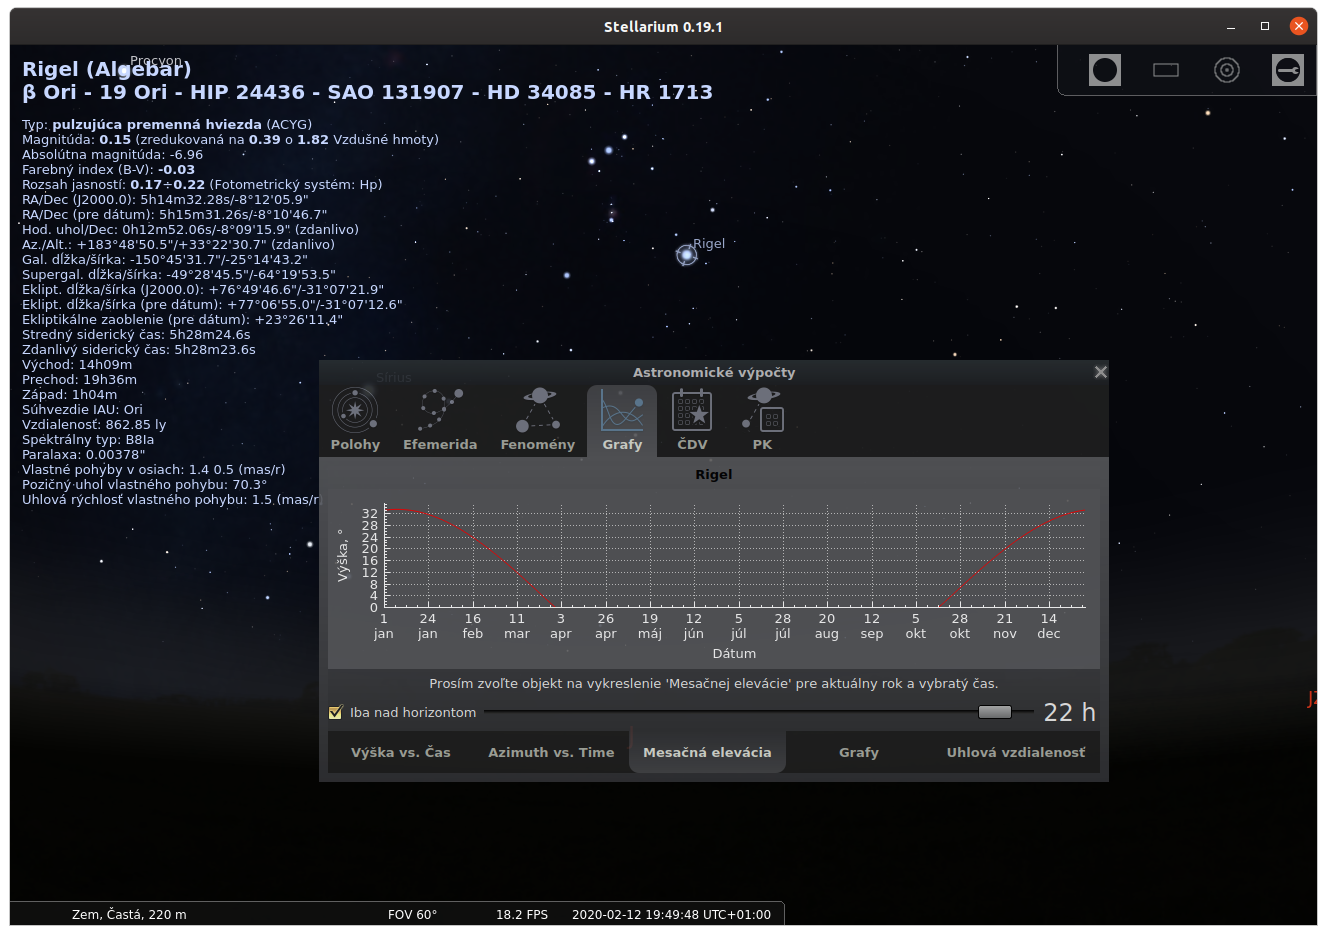Maximize the Stellarium window

tap(1265, 26)
